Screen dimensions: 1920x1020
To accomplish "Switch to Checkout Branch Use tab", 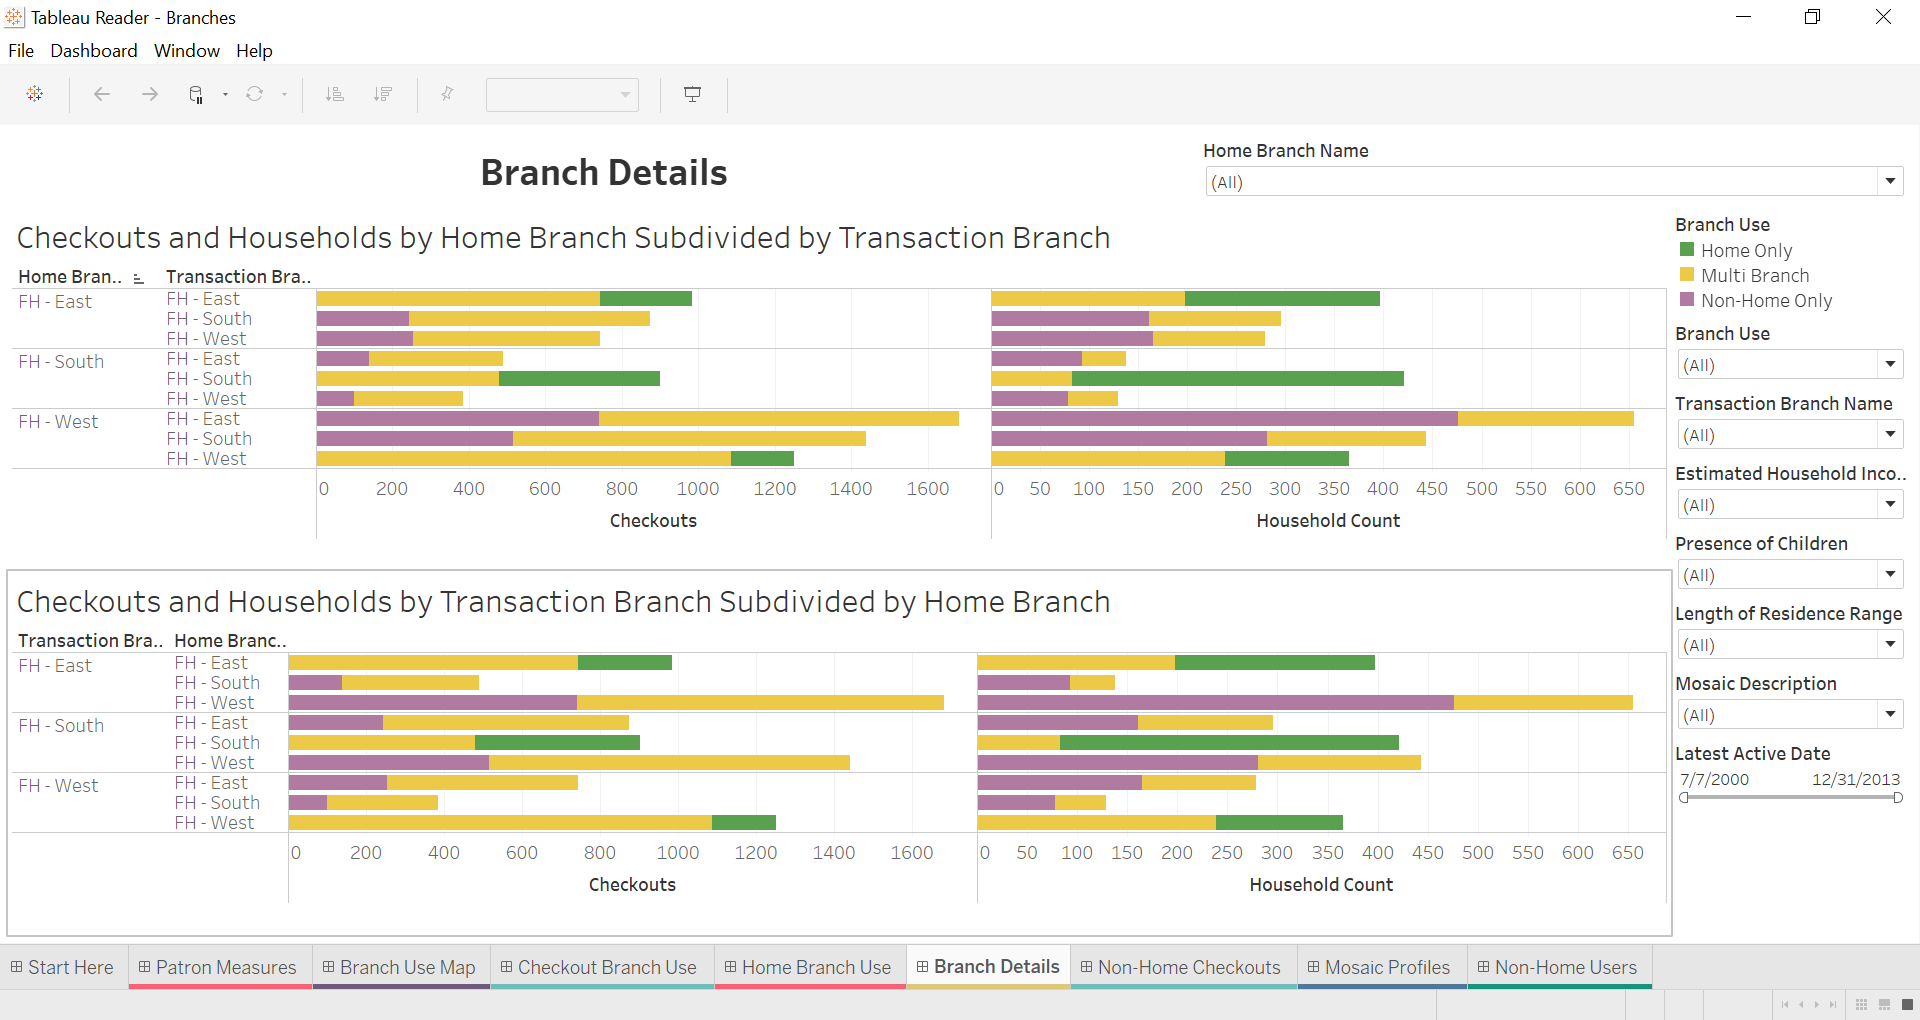I will 600,967.
